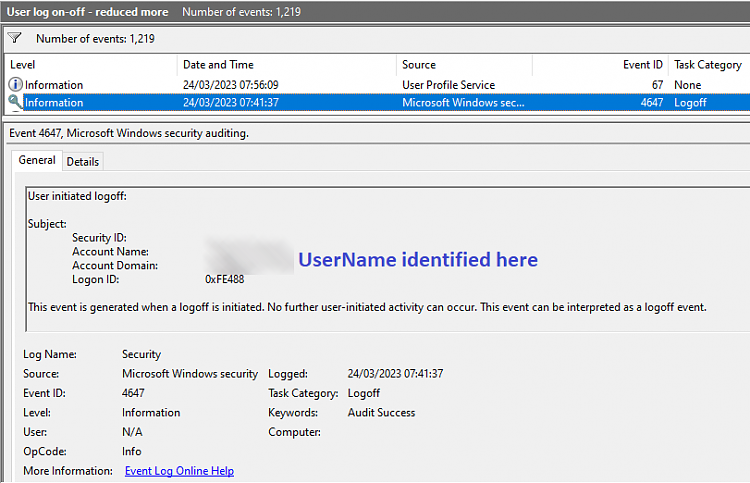Click the Level value Information in details
The height and width of the screenshot is (483, 750).
point(151,413)
